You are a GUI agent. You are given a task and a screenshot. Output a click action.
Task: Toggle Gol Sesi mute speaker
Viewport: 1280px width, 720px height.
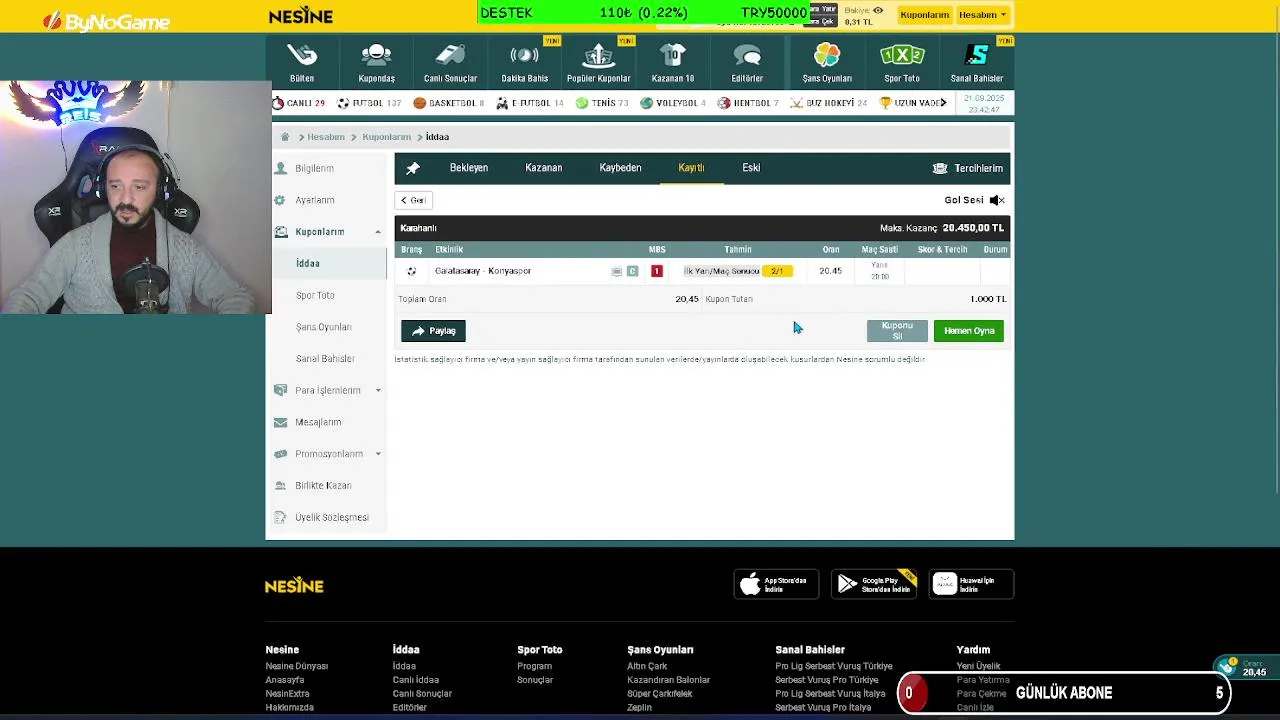(x=997, y=200)
